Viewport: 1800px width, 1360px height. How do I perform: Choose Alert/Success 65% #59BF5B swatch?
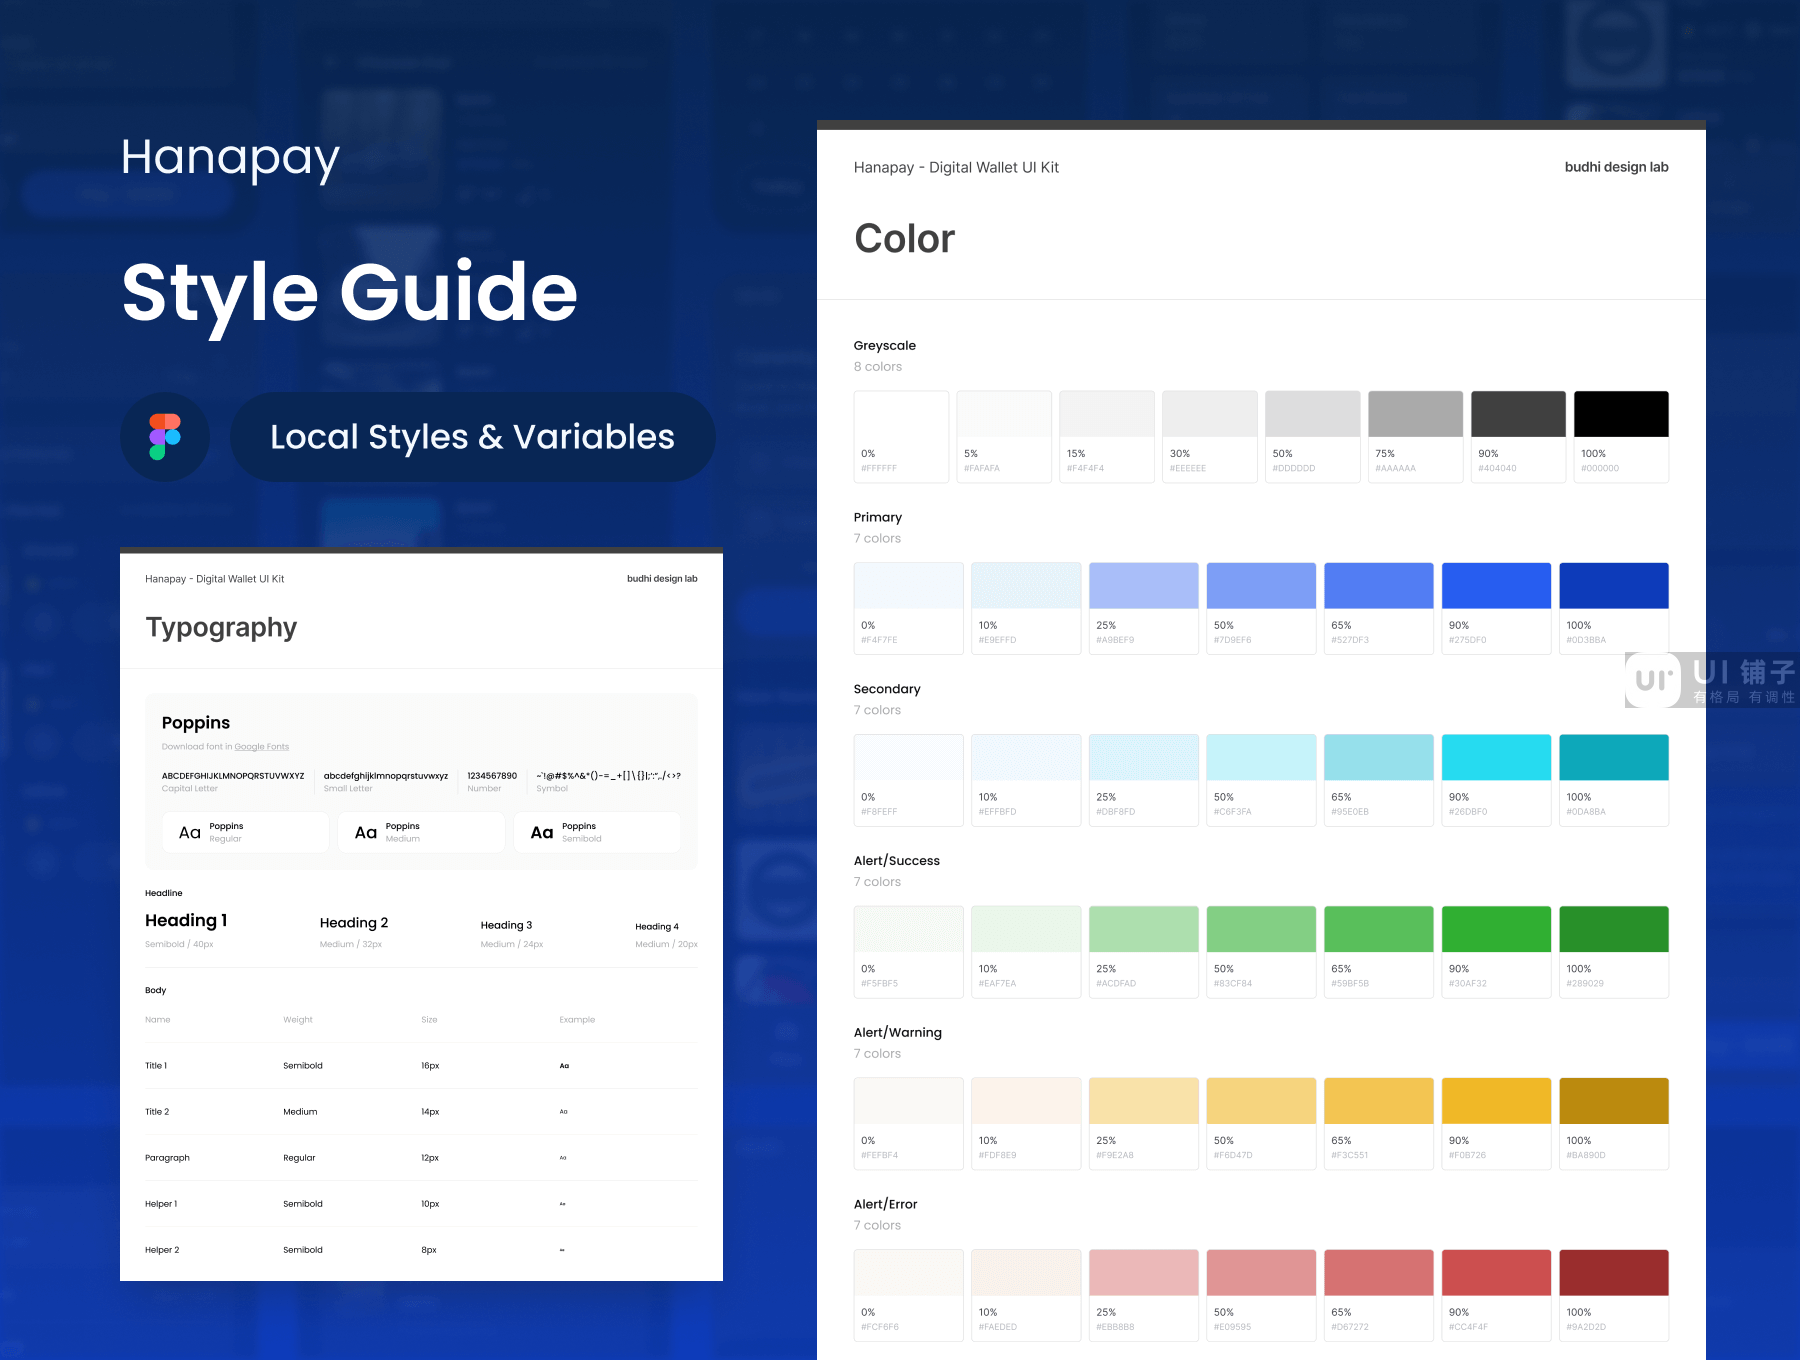[1379, 952]
